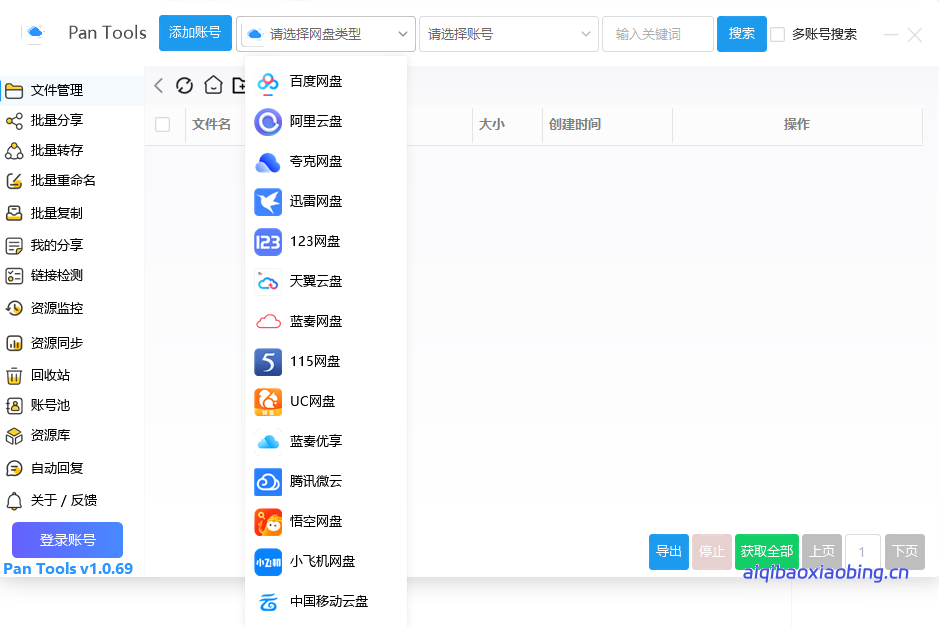Open 账号池 in the sidebar

tap(51, 406)
